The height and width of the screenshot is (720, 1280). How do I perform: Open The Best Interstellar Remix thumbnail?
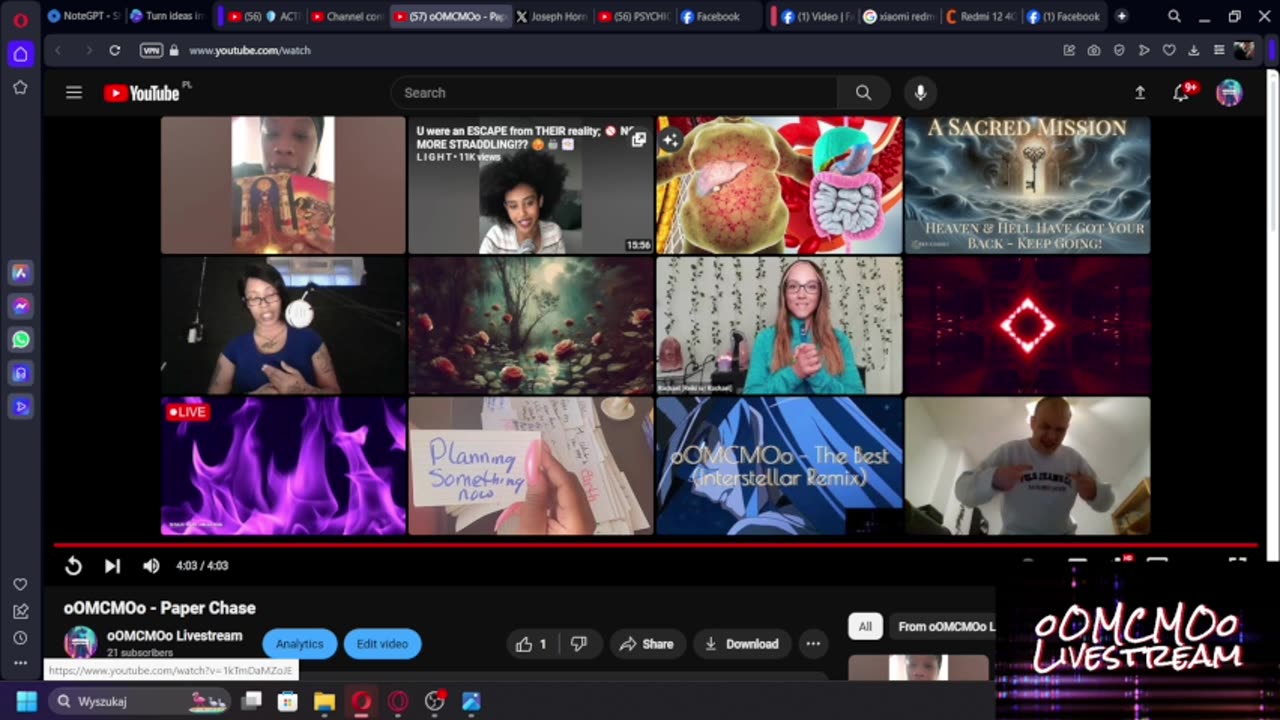click(x=779, y=466)
